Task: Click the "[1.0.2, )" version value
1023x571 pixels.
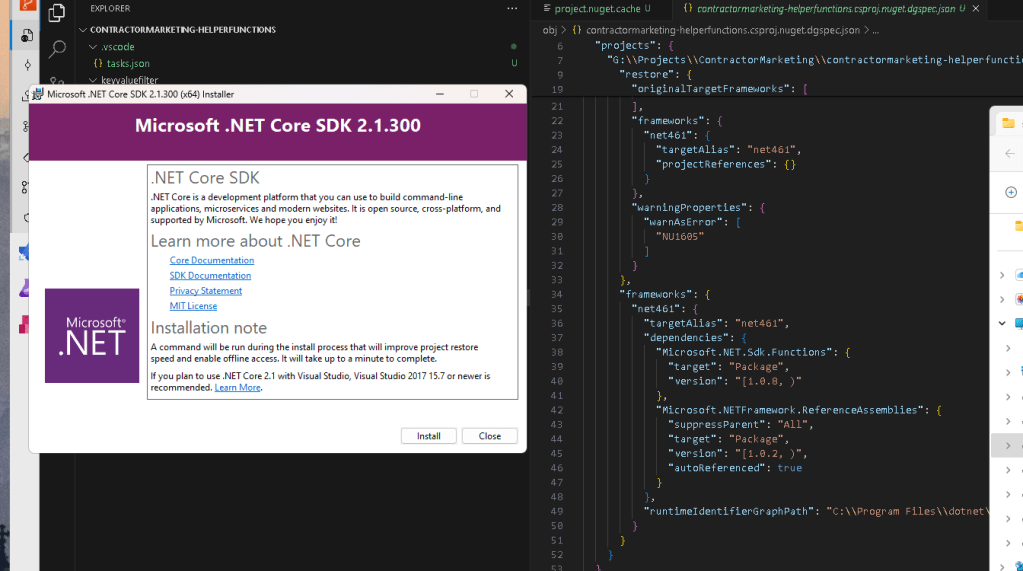Action: pos(768,454)
